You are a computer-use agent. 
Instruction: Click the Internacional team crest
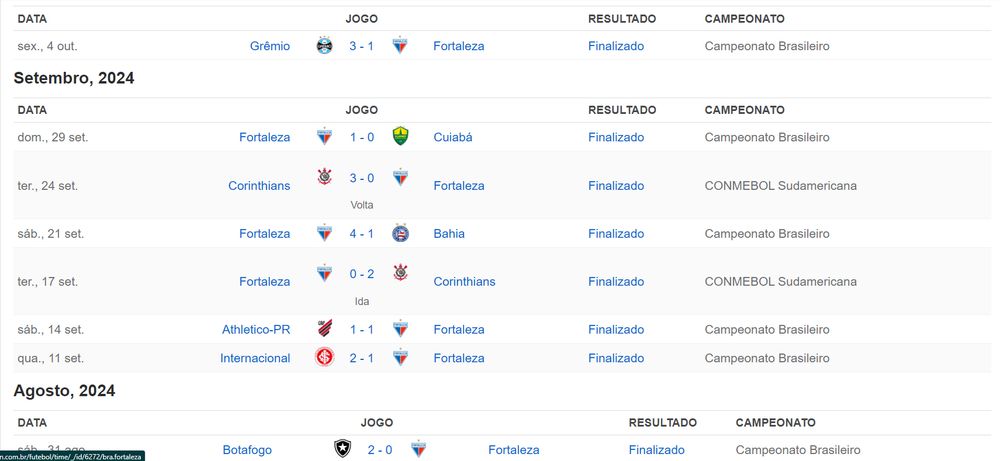coord(324,358)
